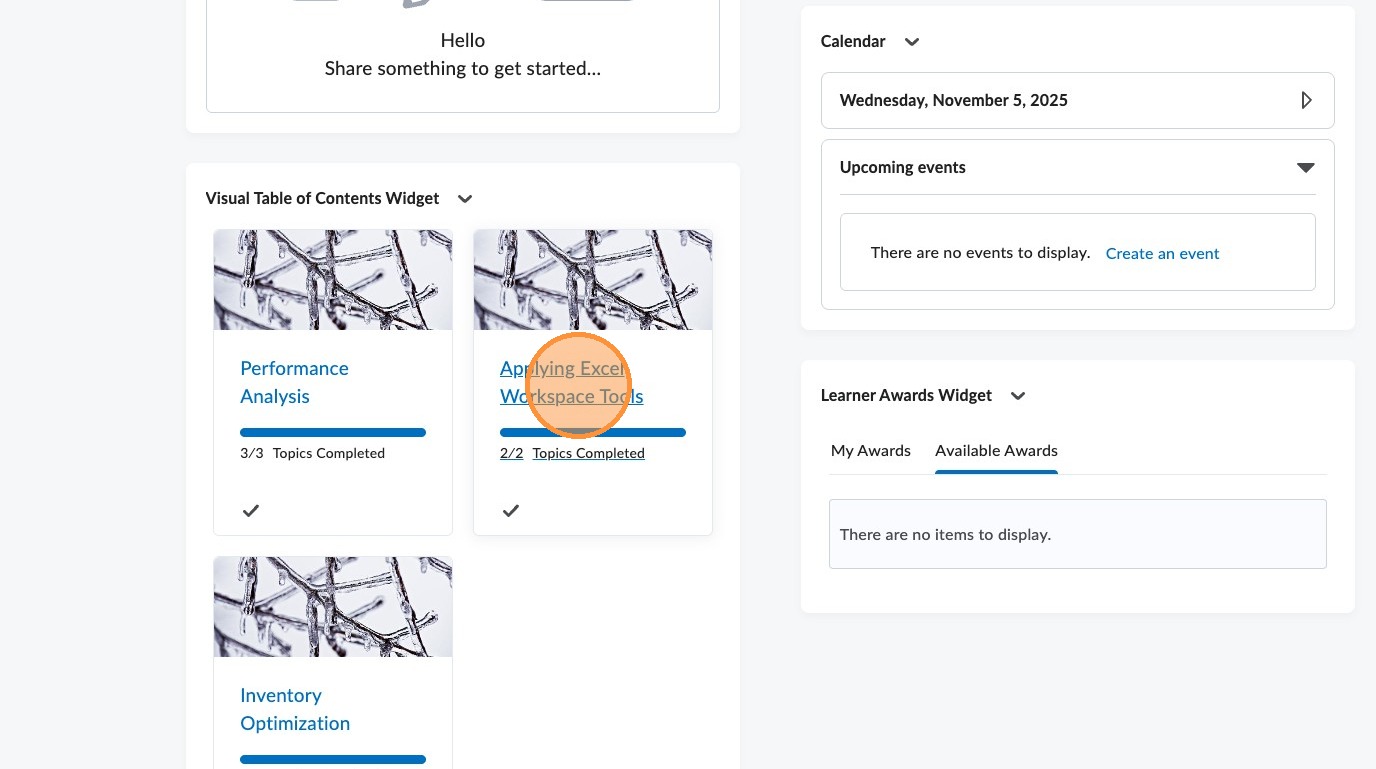The image size is (1376, 769).
Task: Open the Calendar widget dropdown menu
Action: 911,42
